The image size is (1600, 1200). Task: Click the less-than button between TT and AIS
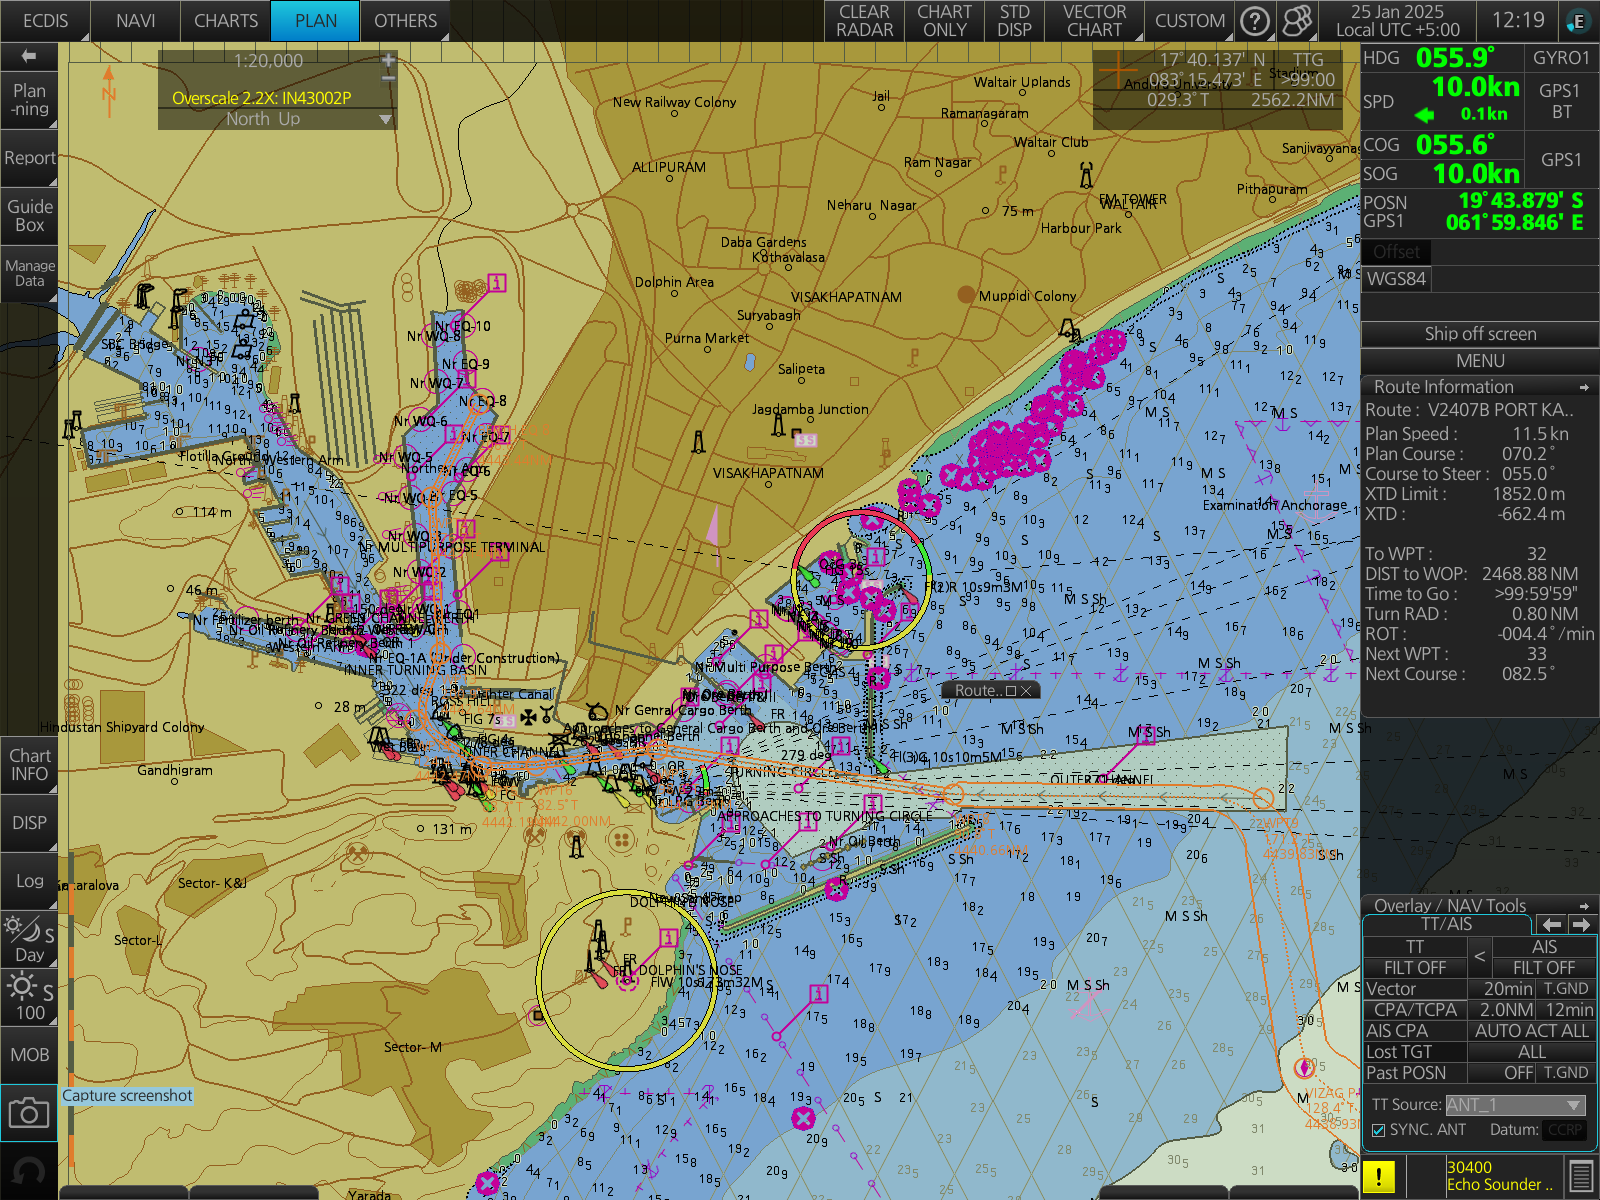[x=1479, y=957]
